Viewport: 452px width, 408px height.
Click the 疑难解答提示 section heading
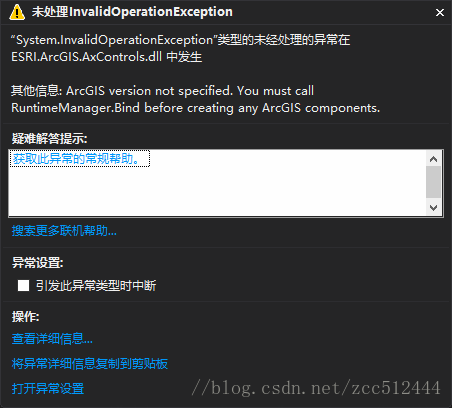49,139
